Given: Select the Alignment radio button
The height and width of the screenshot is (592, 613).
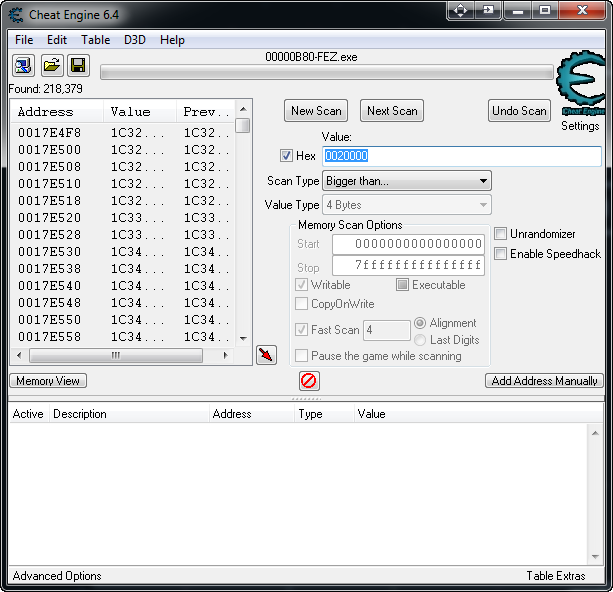Looking at the screenshot, I should 420,323.
